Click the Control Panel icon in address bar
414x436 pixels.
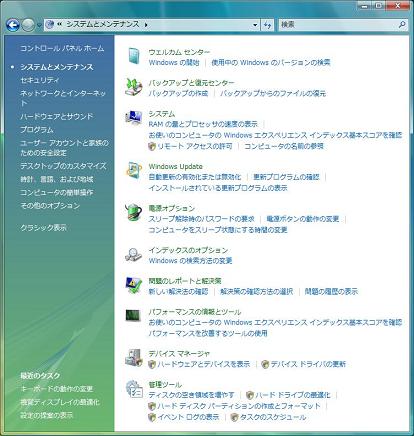pos(50,24)
